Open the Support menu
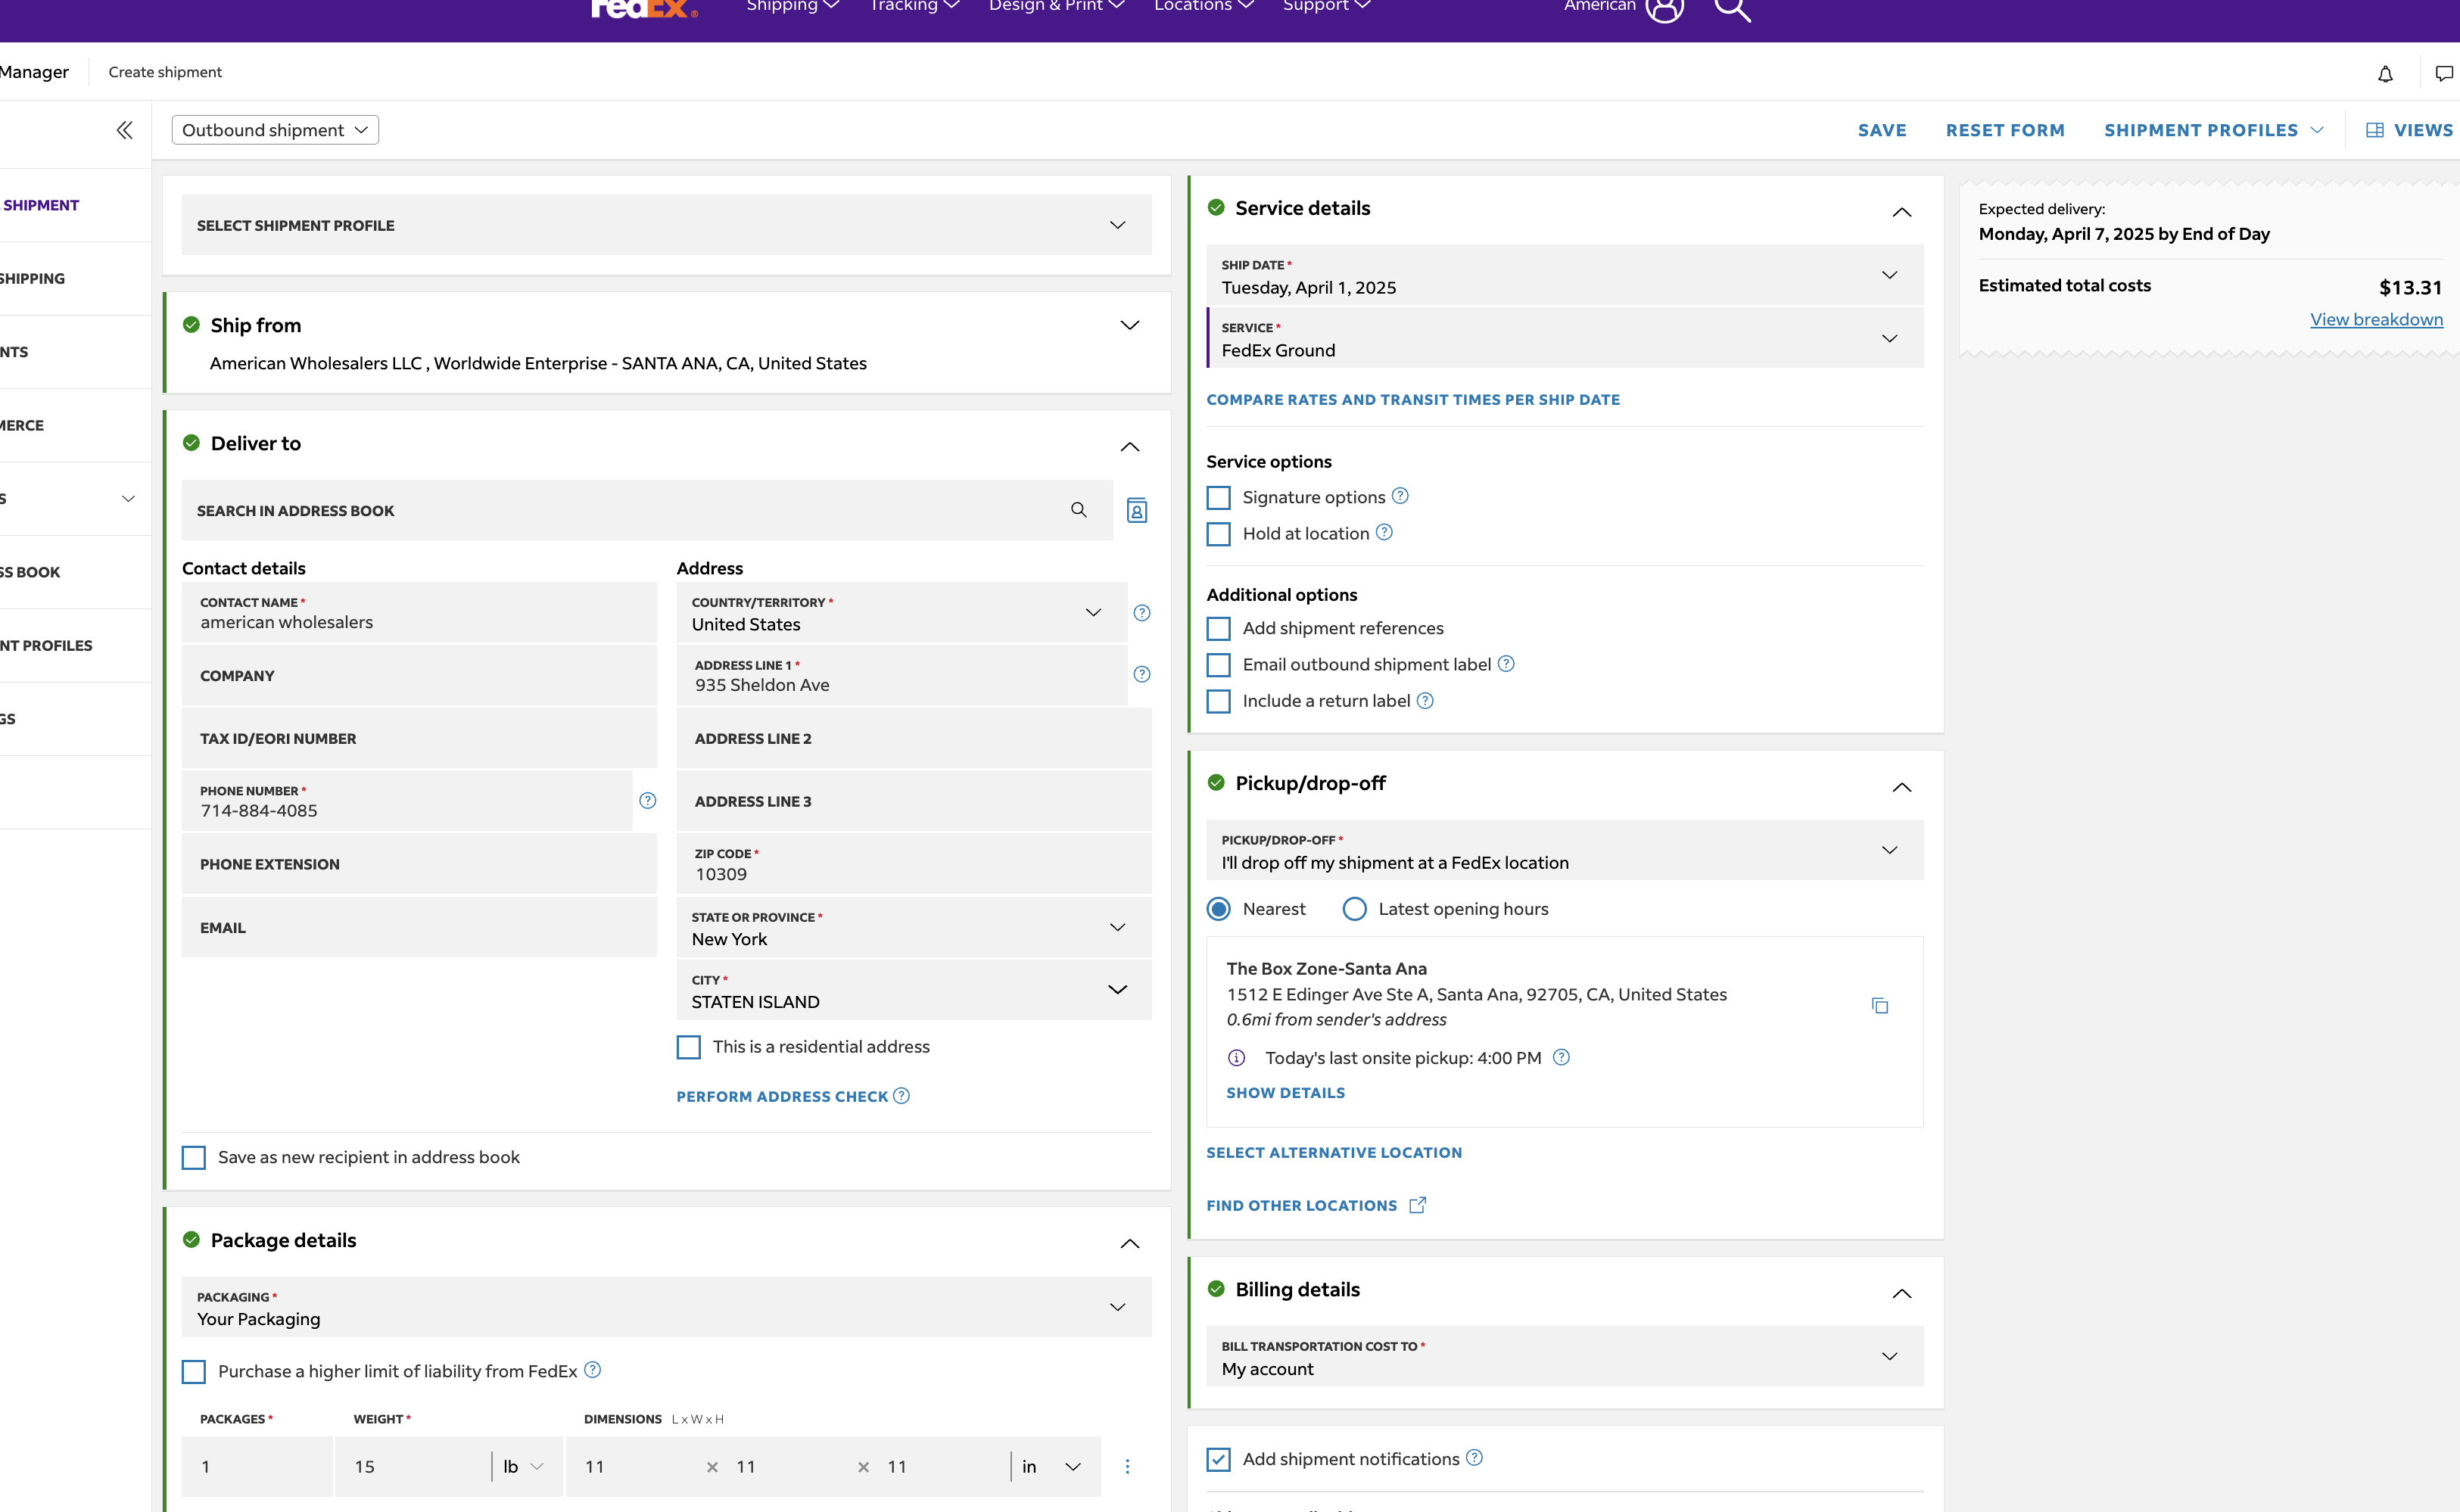 point(1326,6)
